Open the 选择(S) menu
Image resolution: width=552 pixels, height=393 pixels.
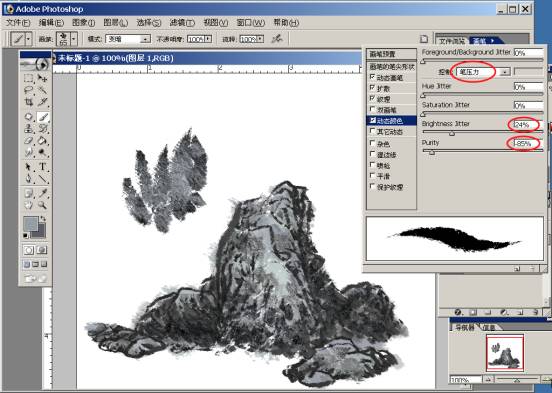point(149,23)
